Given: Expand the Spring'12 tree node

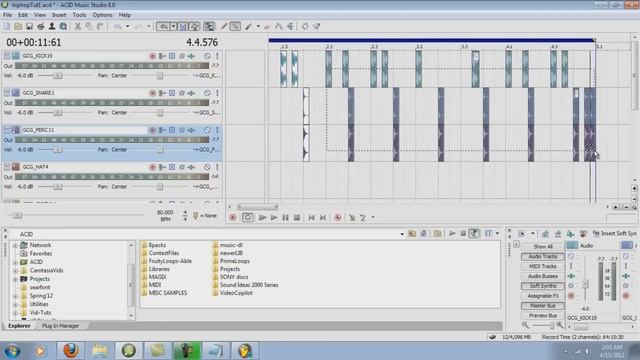Looking at the screenshot, I should (15, 296).
